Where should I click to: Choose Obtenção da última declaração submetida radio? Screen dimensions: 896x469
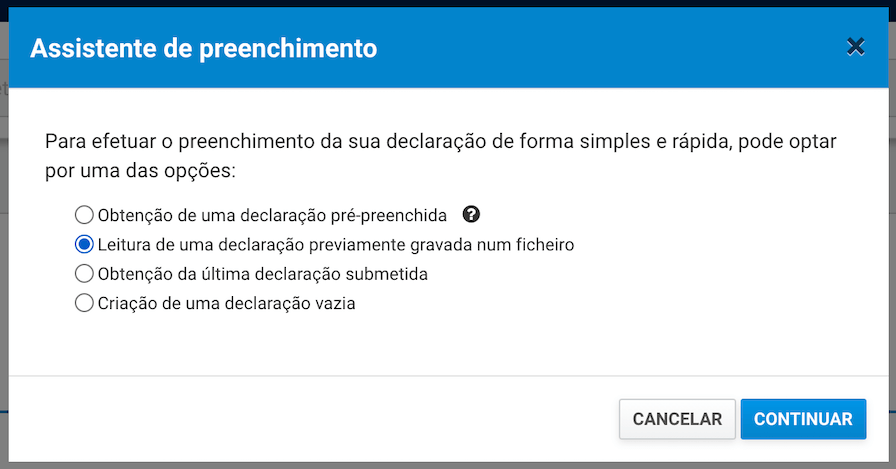click(84, 274)
